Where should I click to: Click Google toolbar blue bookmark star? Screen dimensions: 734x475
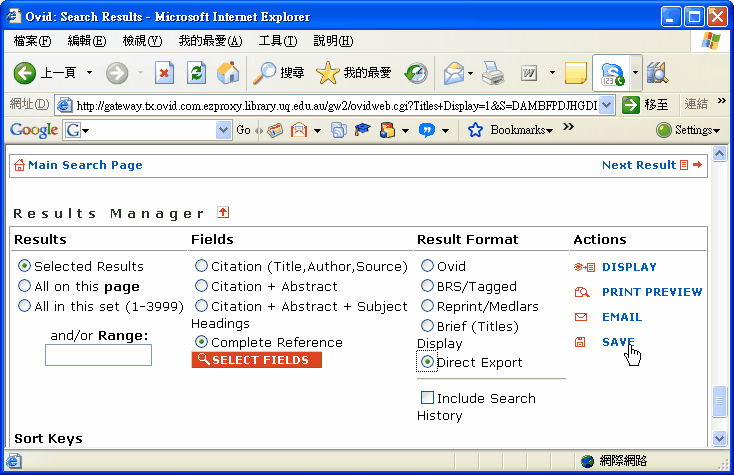pyautogui.click(x=475, y=130)
